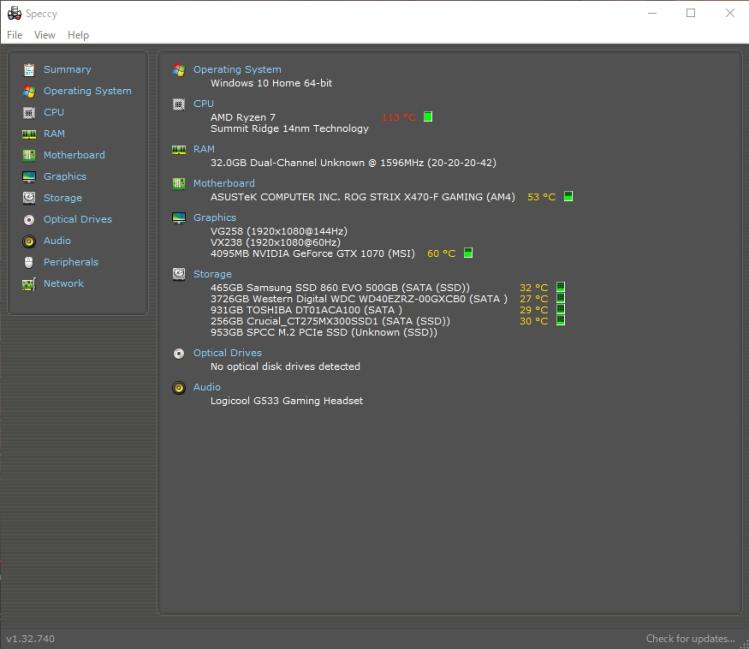This screenshot has width=749, height=649.
Task: Click the GTX 1070 temperature indicator square
Action: tap(468, 253)
